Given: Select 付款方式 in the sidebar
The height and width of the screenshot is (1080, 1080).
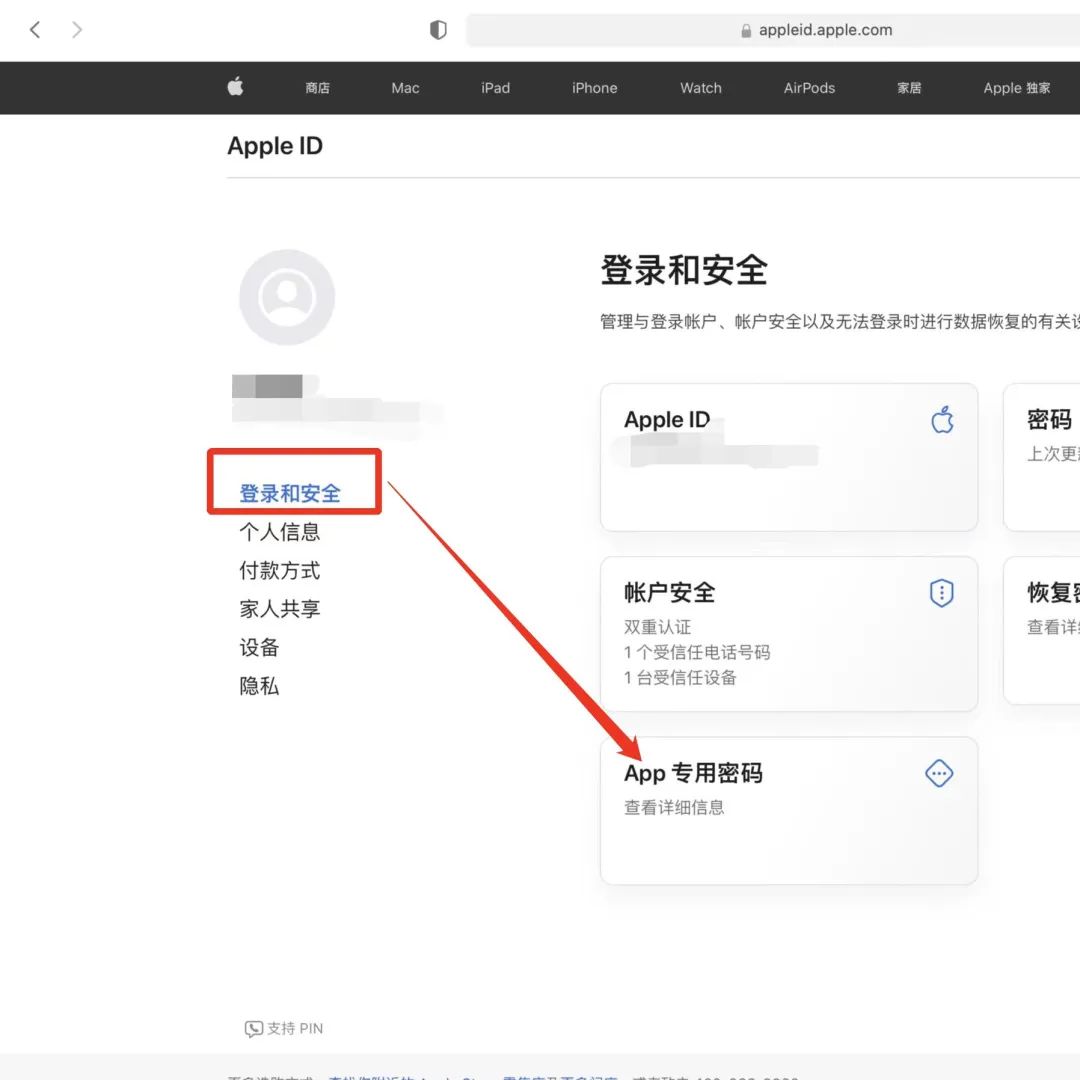Looking at the screenshot, I should coord(280,570).
